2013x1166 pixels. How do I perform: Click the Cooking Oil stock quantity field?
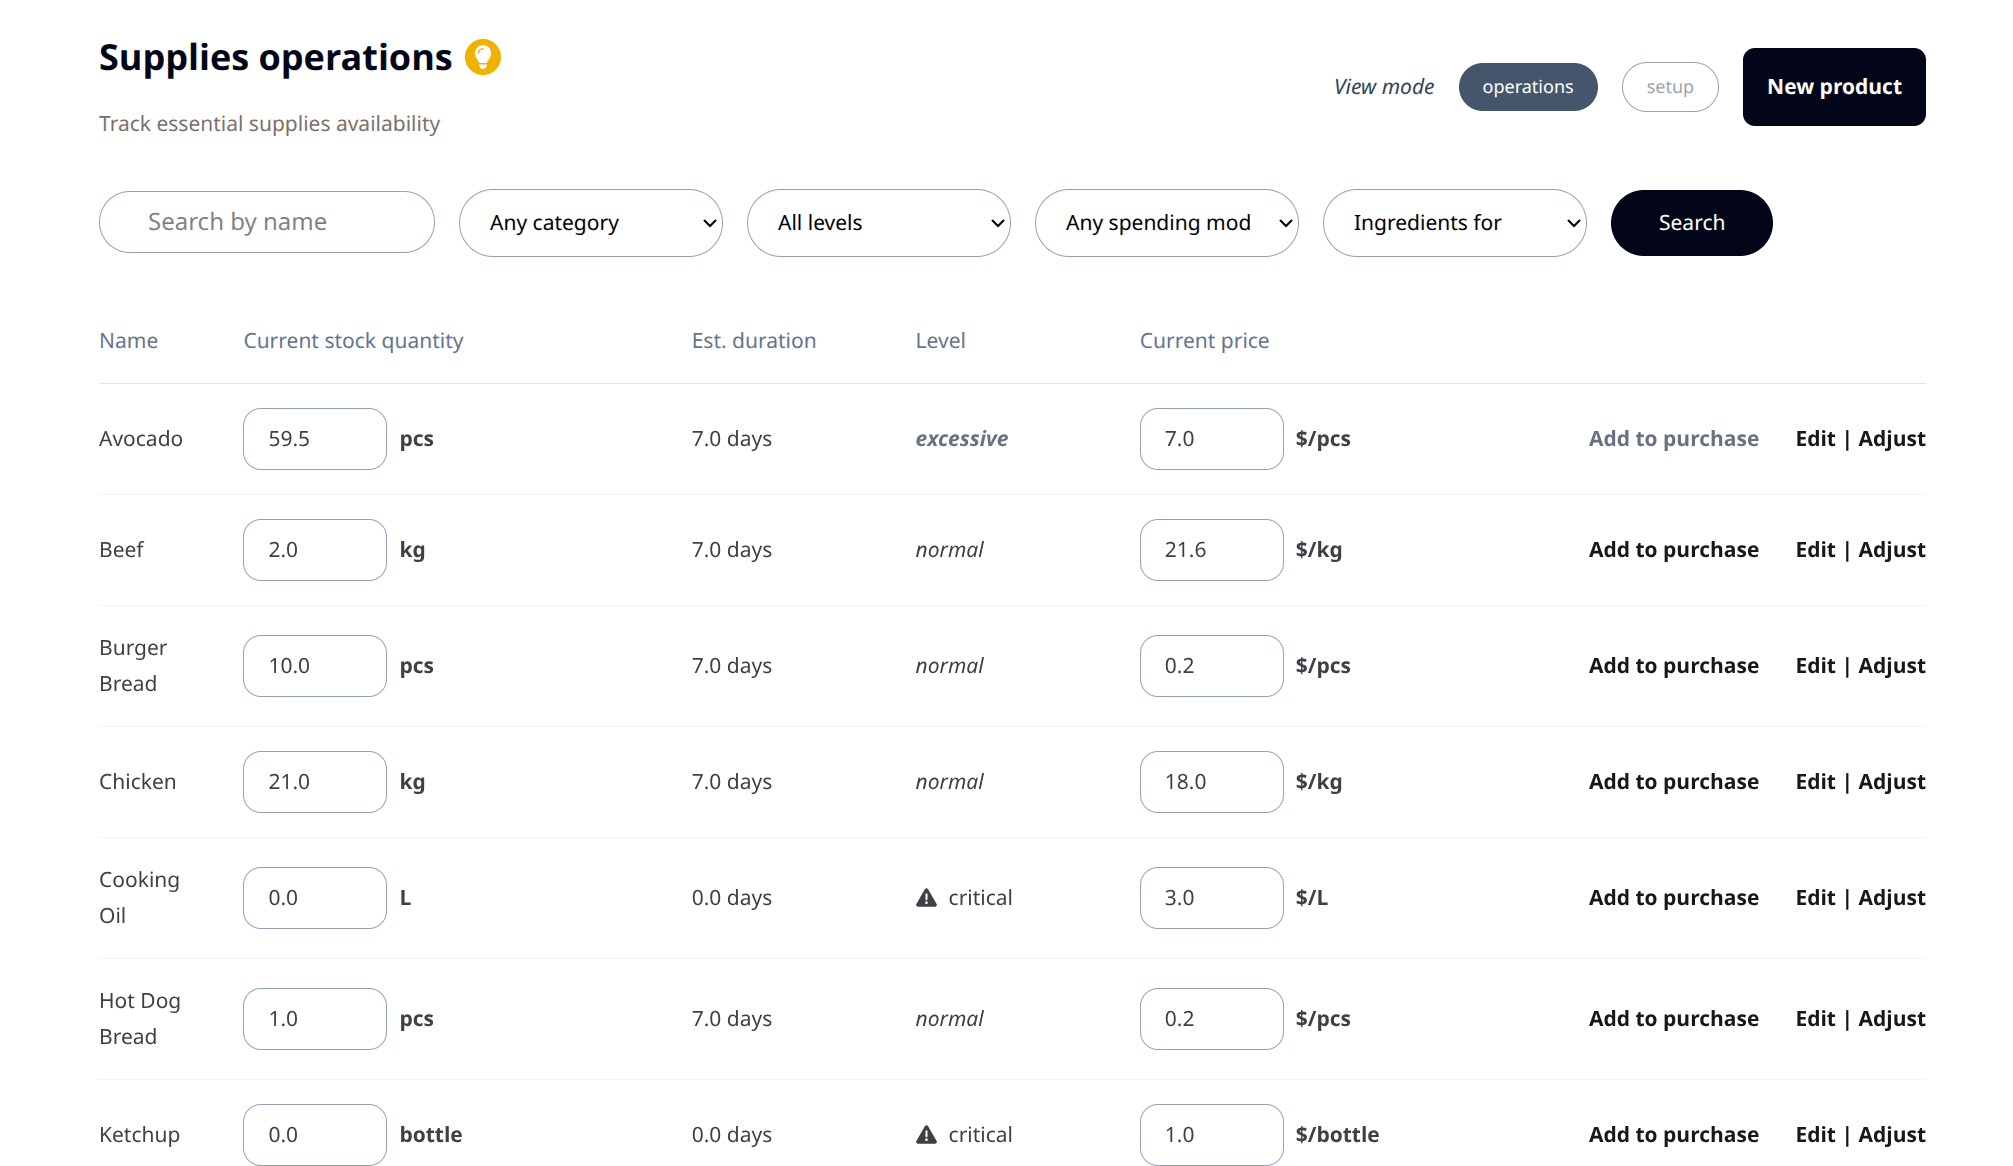[314, 898]
